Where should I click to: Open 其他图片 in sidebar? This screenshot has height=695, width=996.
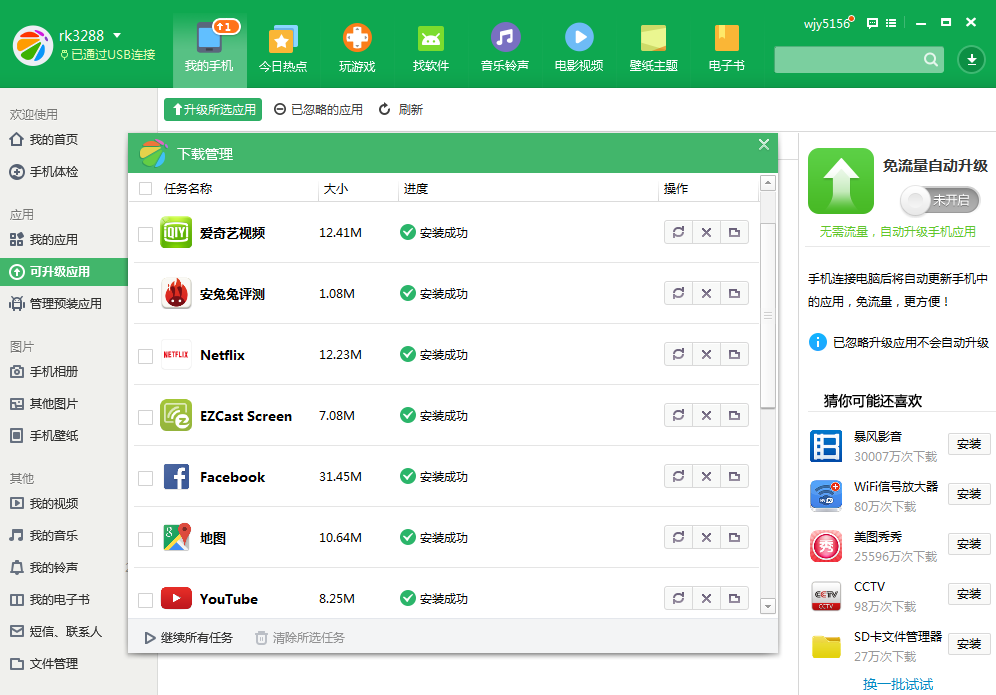44,403
